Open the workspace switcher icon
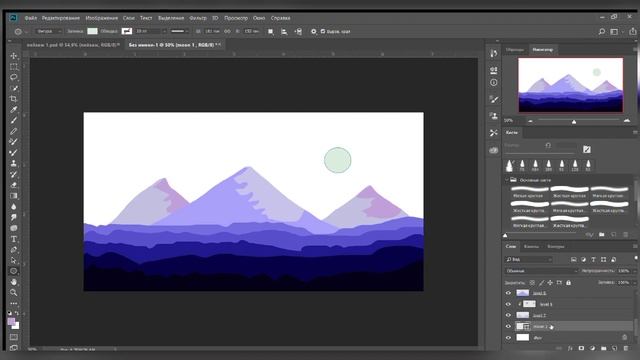 point(614,31)
